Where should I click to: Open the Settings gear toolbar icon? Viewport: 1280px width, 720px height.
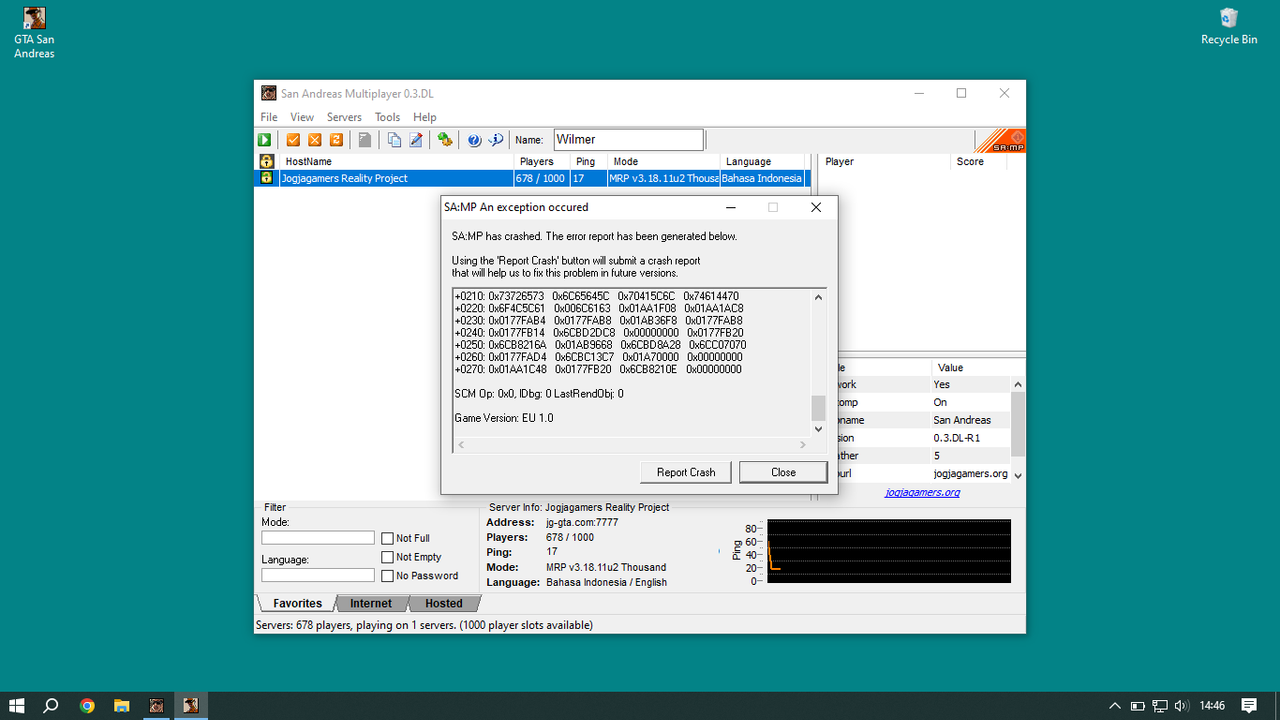coord(445,140)
